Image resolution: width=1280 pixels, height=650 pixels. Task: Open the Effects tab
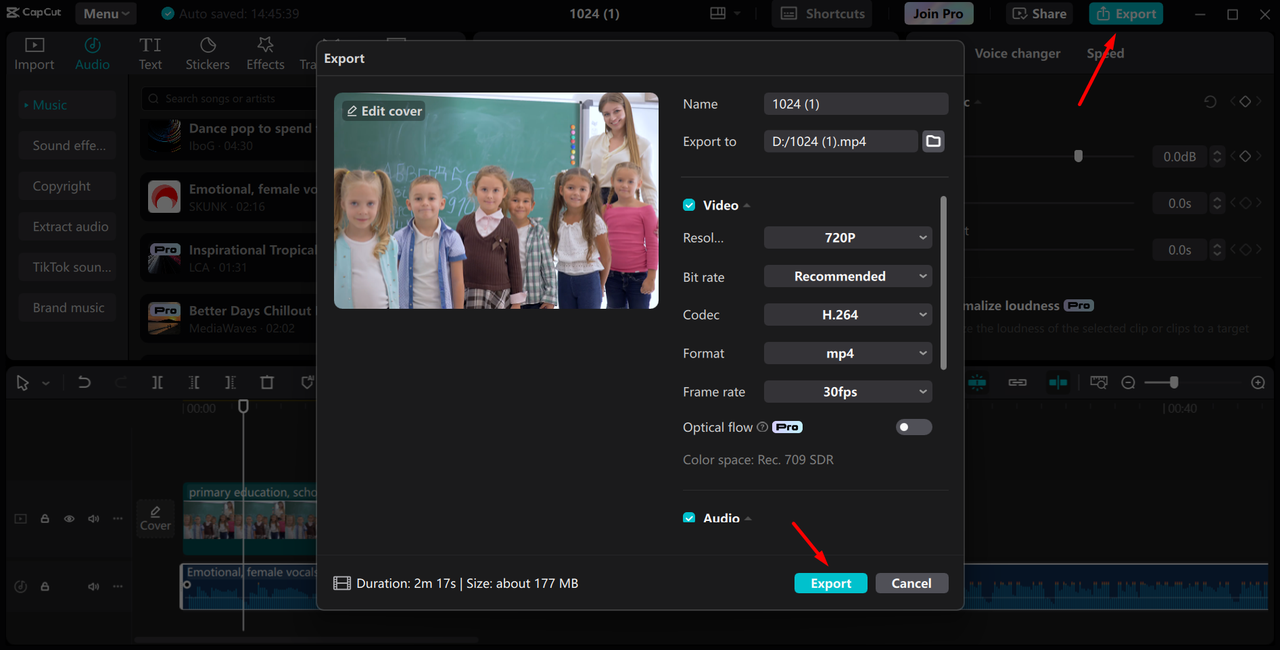click(265, 54)
